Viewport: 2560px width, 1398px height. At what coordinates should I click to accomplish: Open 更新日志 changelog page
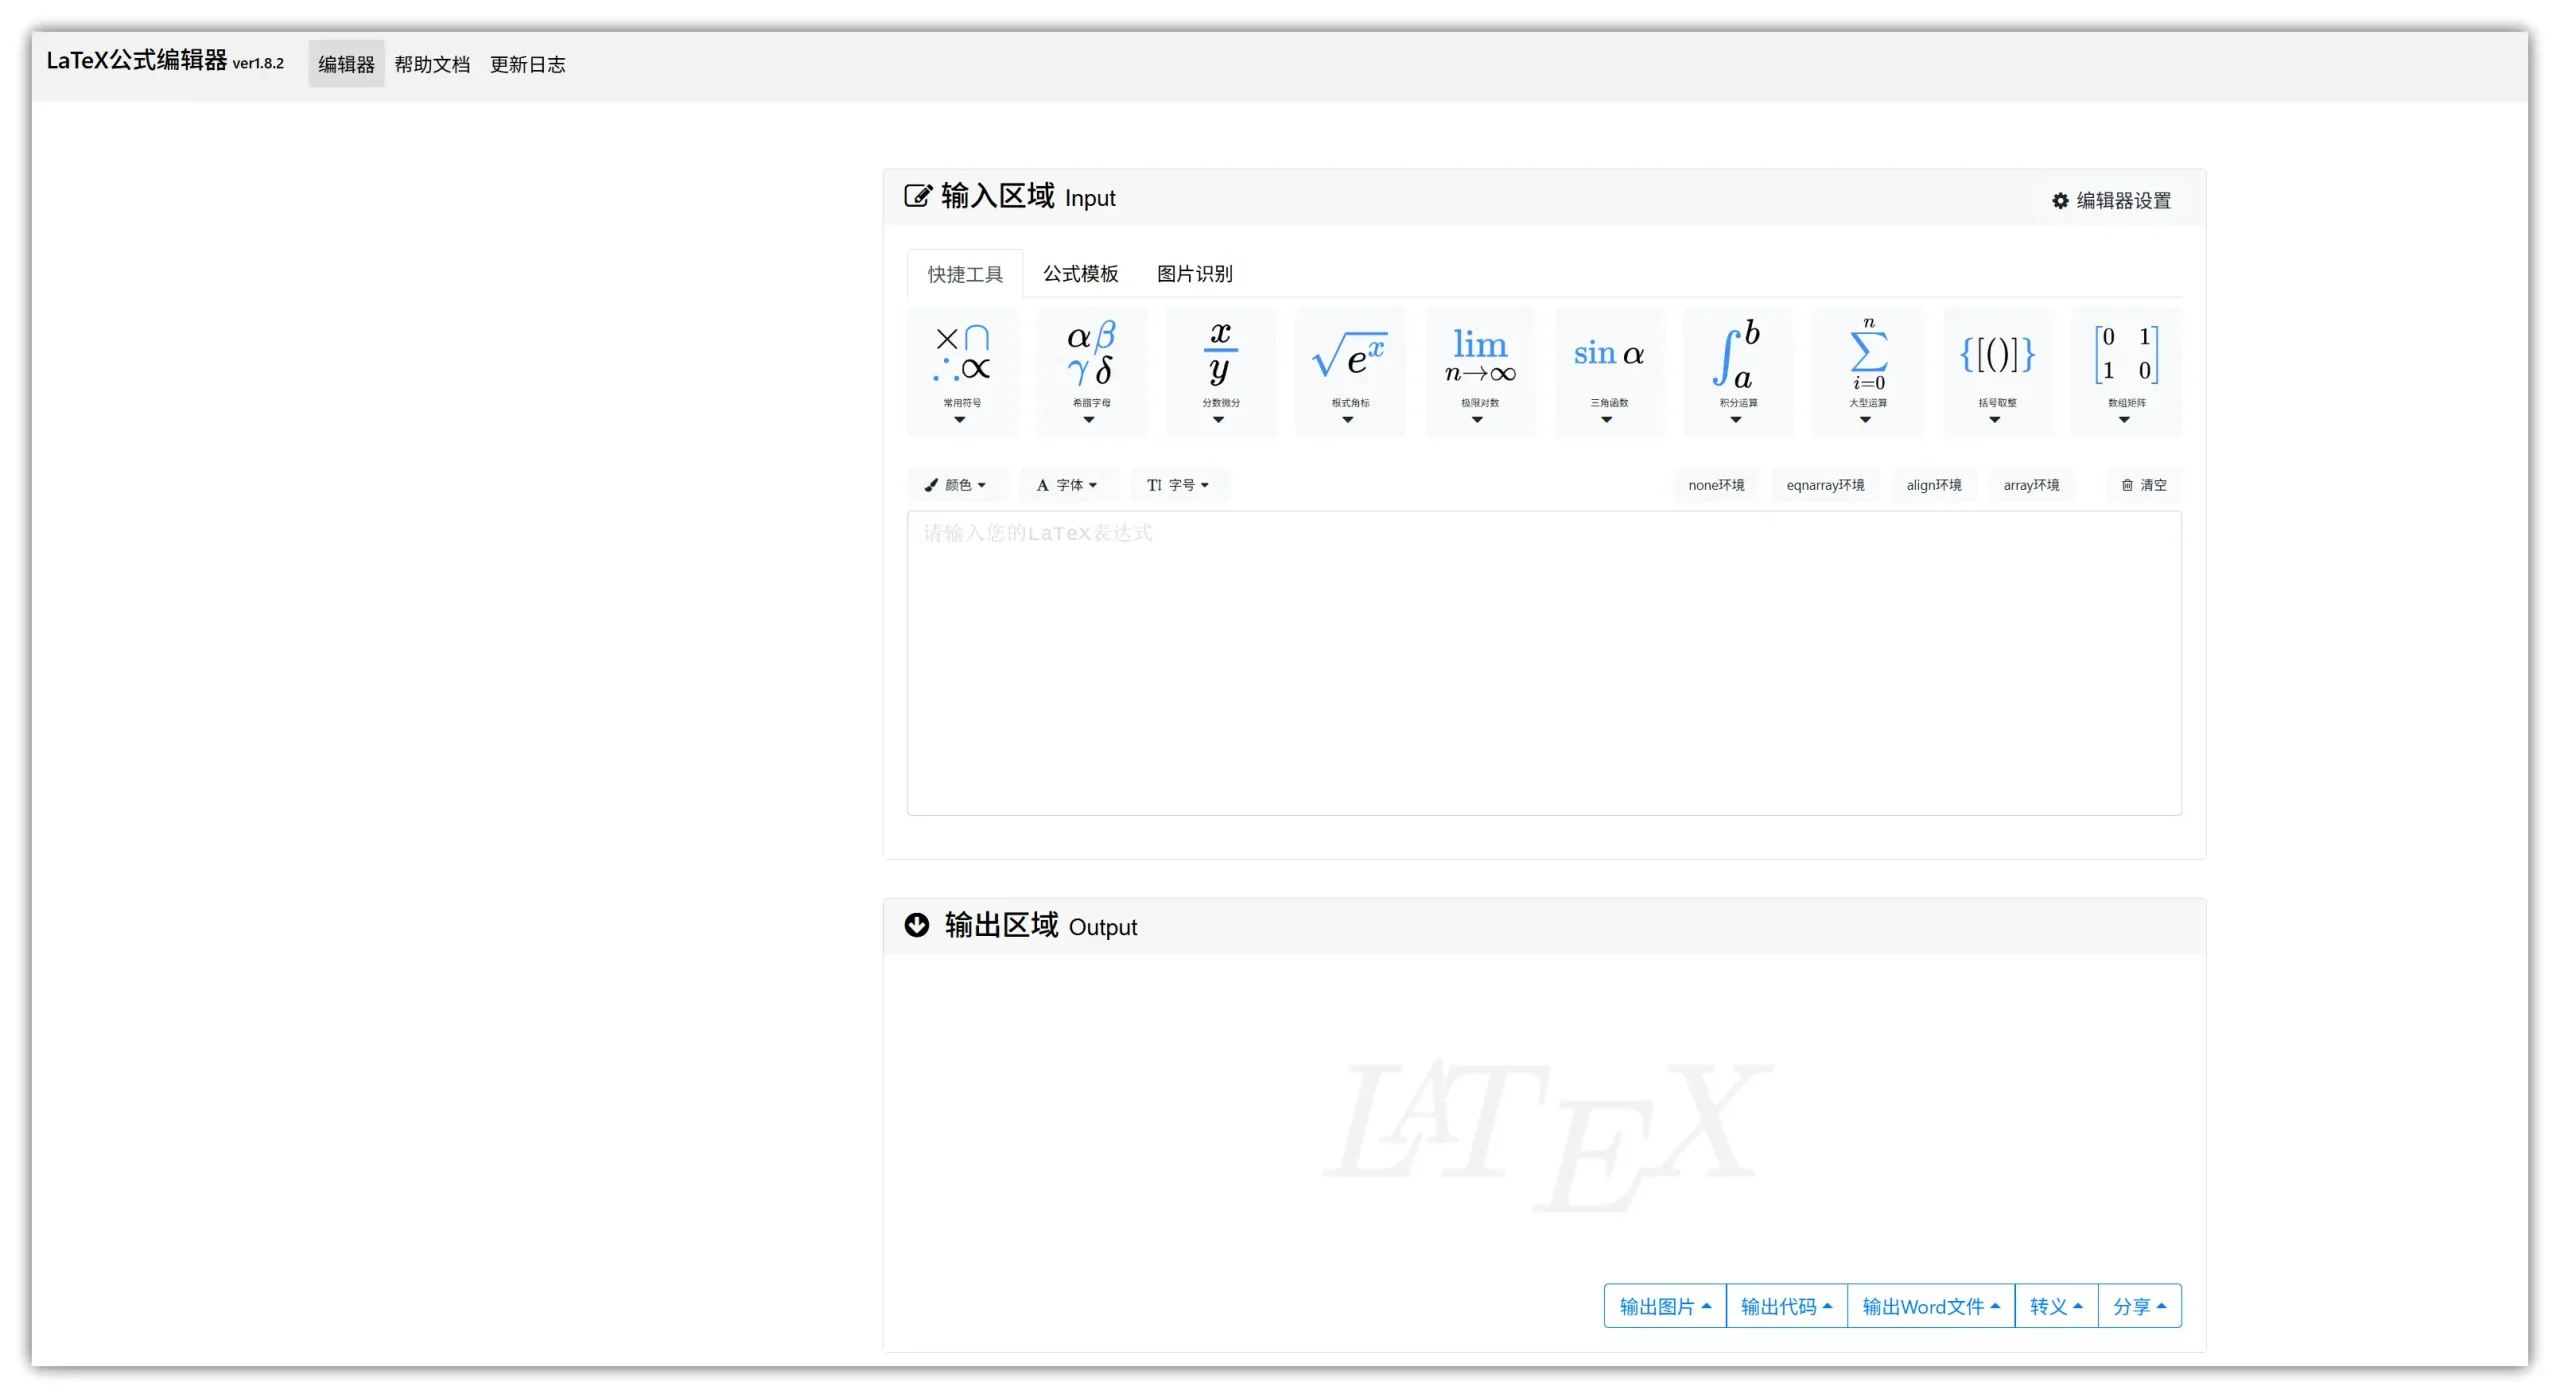click(528, 64)
